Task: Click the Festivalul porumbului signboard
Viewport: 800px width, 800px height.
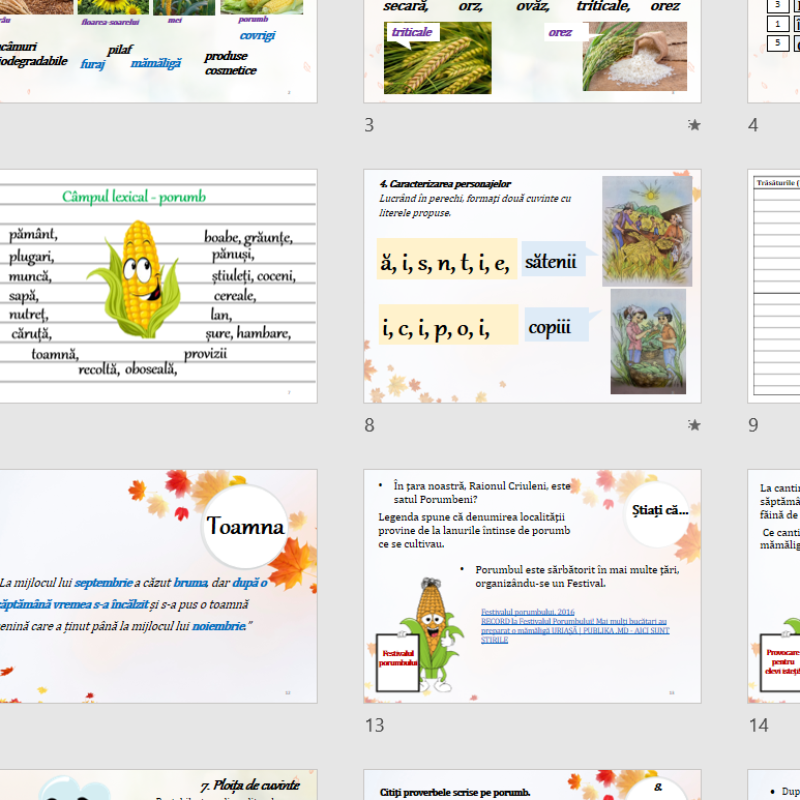Action: coord(398,659)
